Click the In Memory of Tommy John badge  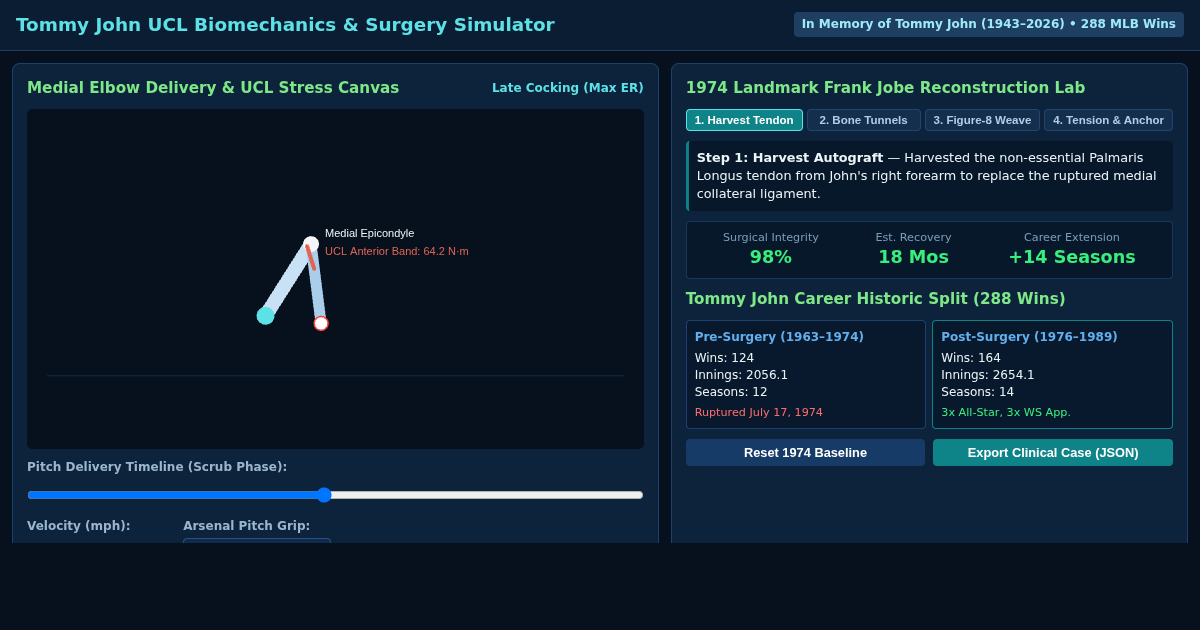pyautogui.click(x=989, y=24)
